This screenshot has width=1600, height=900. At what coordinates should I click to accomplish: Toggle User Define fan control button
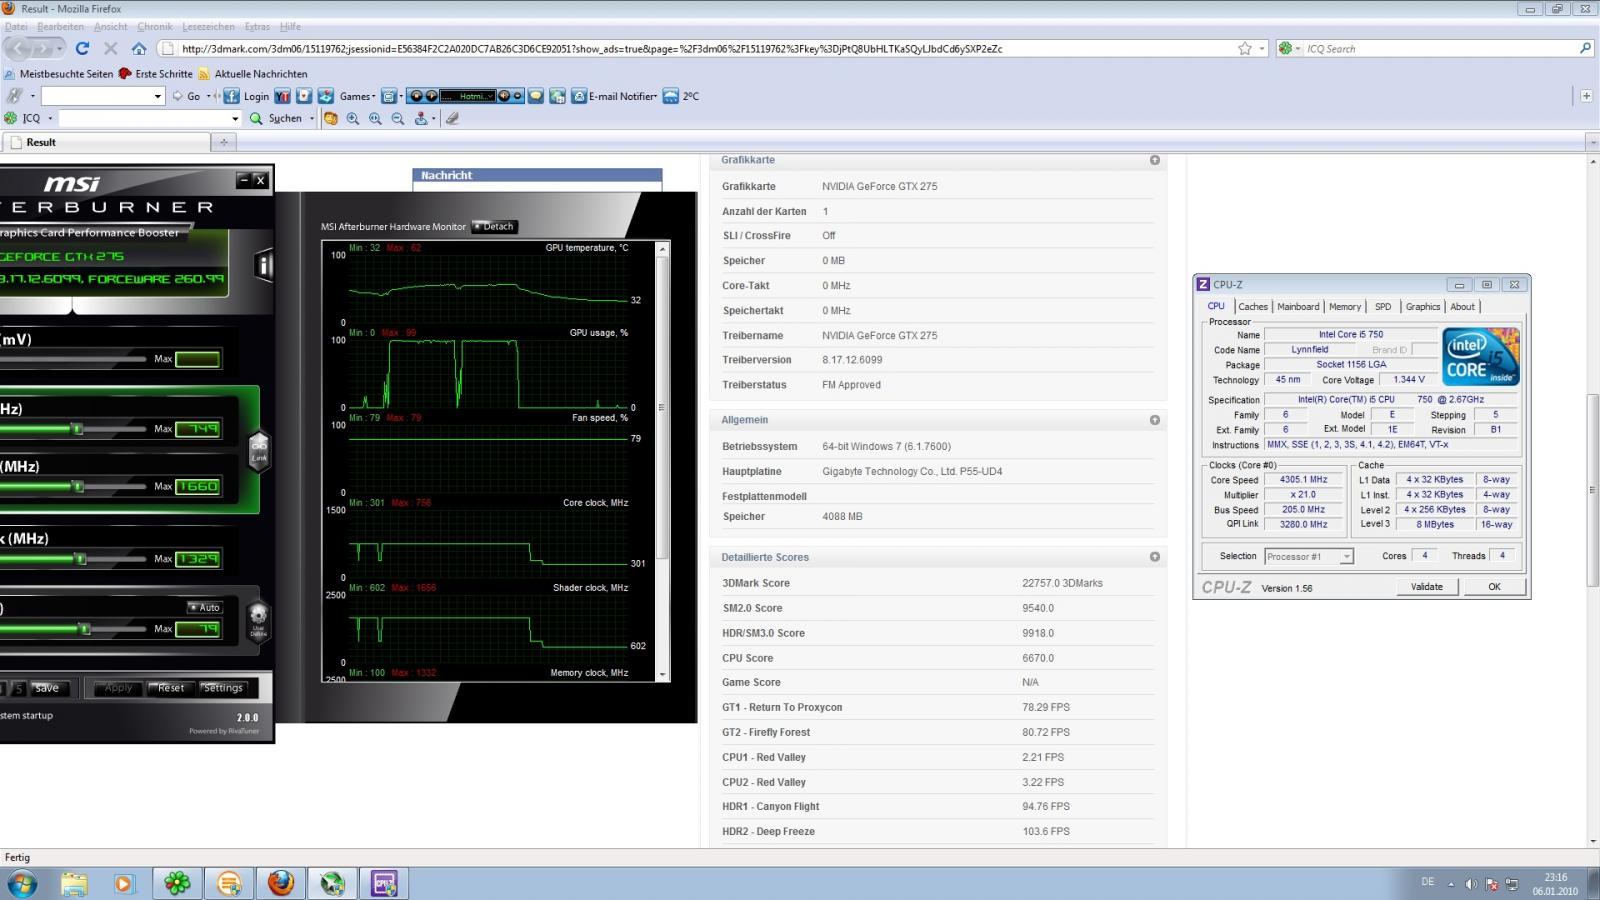point(258,621)
